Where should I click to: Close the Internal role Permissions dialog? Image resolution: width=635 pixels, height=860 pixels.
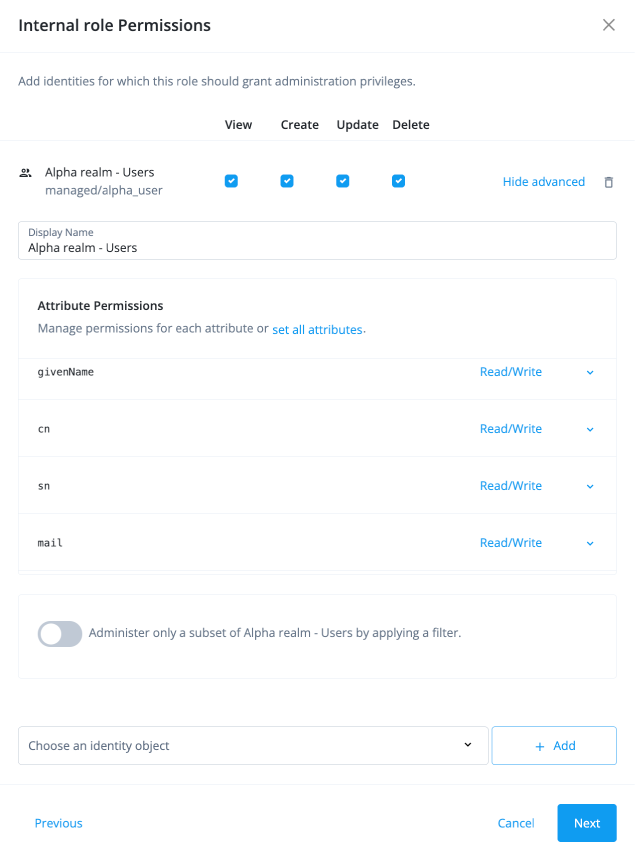coord(609,25)
